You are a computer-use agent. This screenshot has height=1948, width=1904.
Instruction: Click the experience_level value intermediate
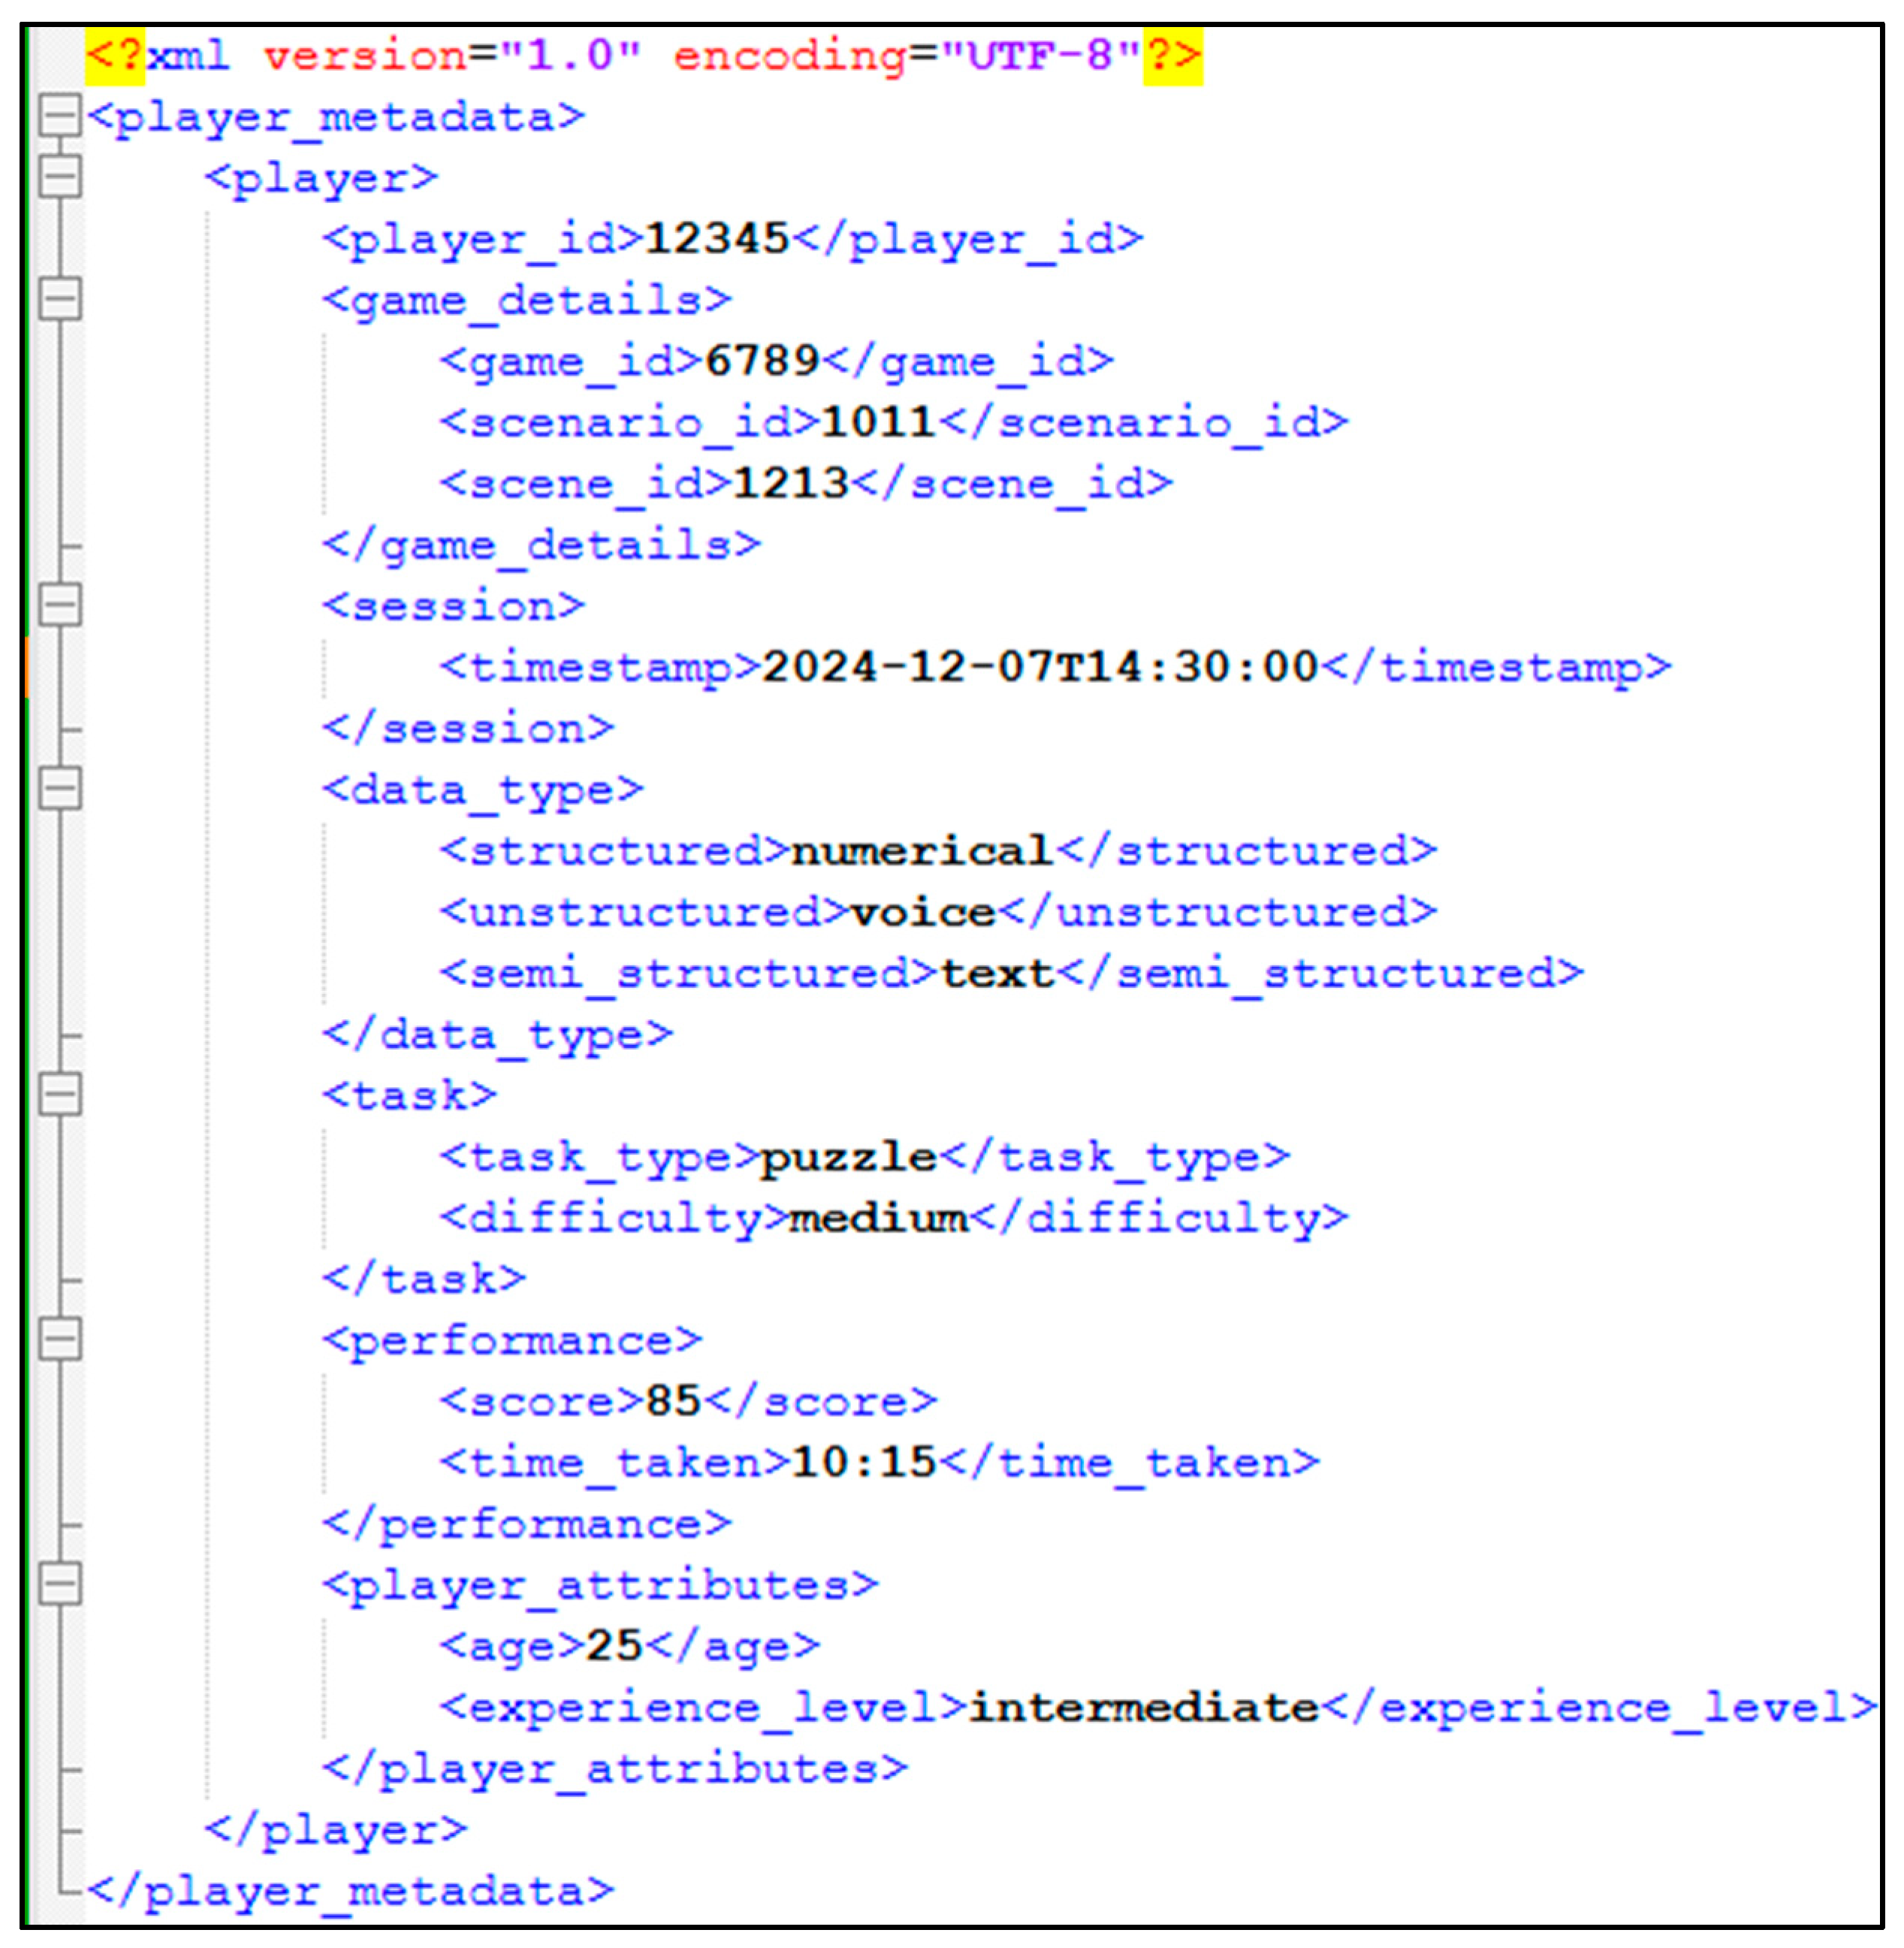(x=1144, y=1708)
